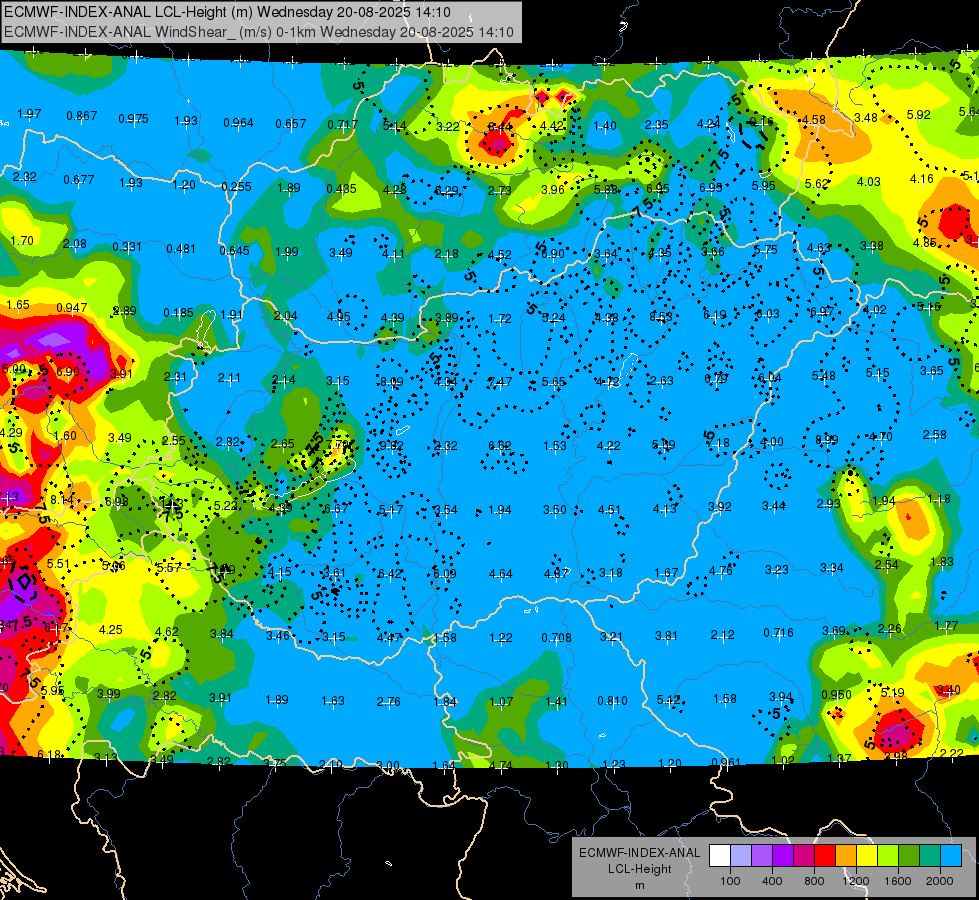Click the grid value 2.32
Image resolution: width=979 pixels, height=900 pixels.
[x=24, y=177]
